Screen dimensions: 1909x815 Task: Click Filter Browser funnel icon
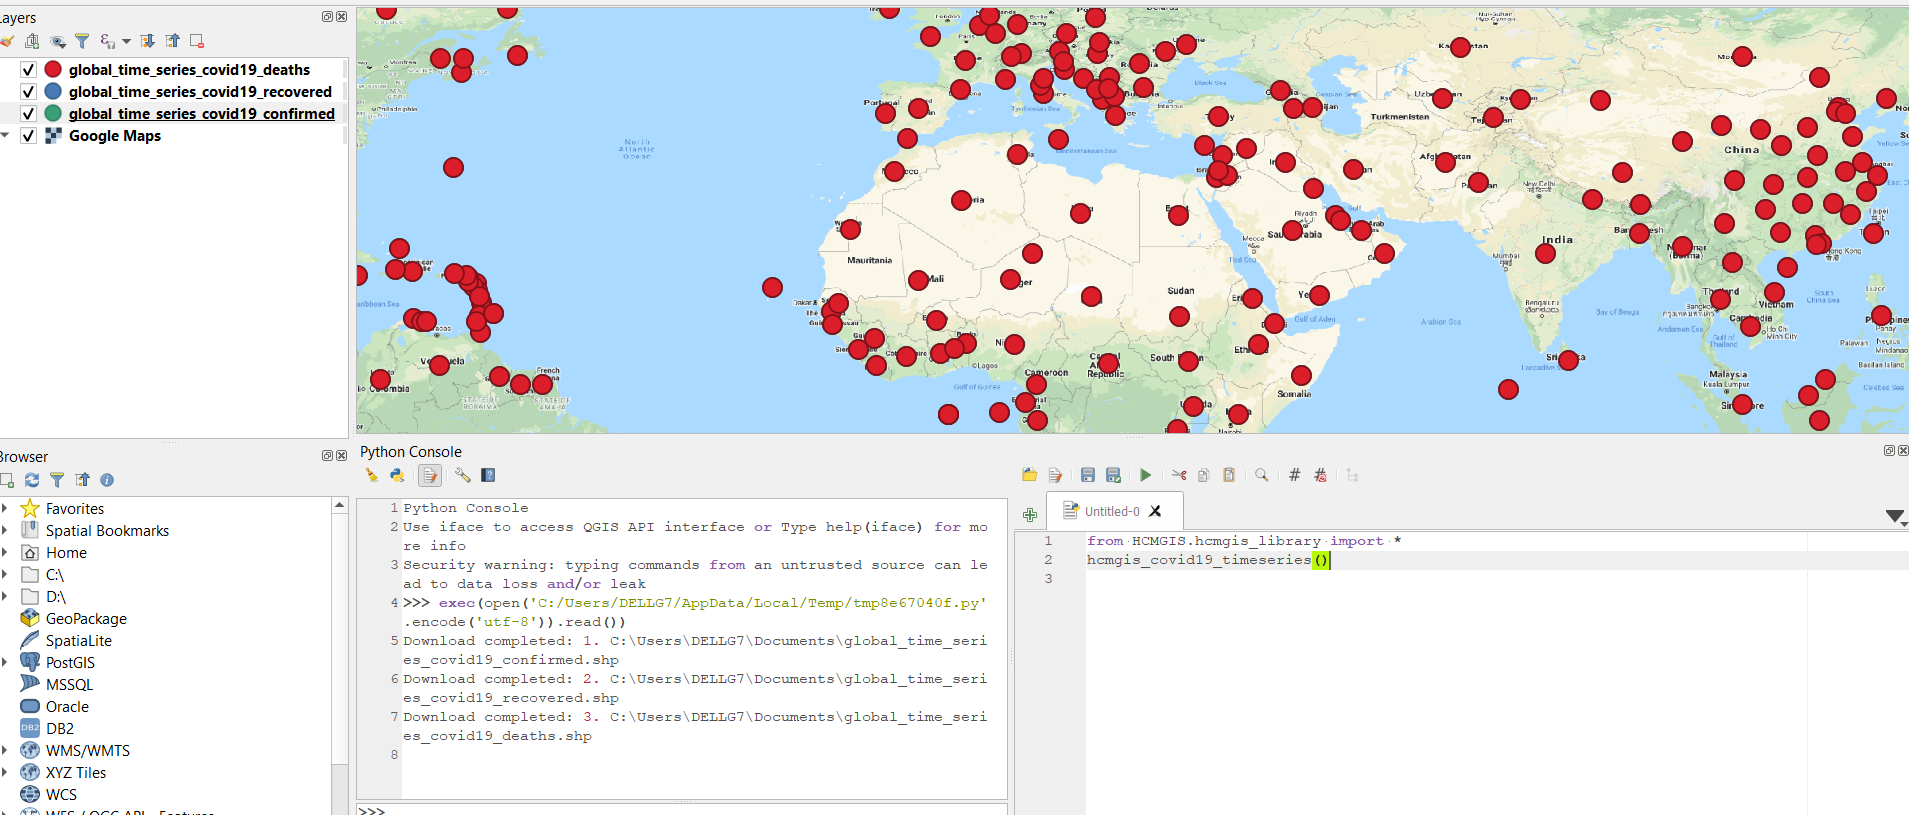57,480
